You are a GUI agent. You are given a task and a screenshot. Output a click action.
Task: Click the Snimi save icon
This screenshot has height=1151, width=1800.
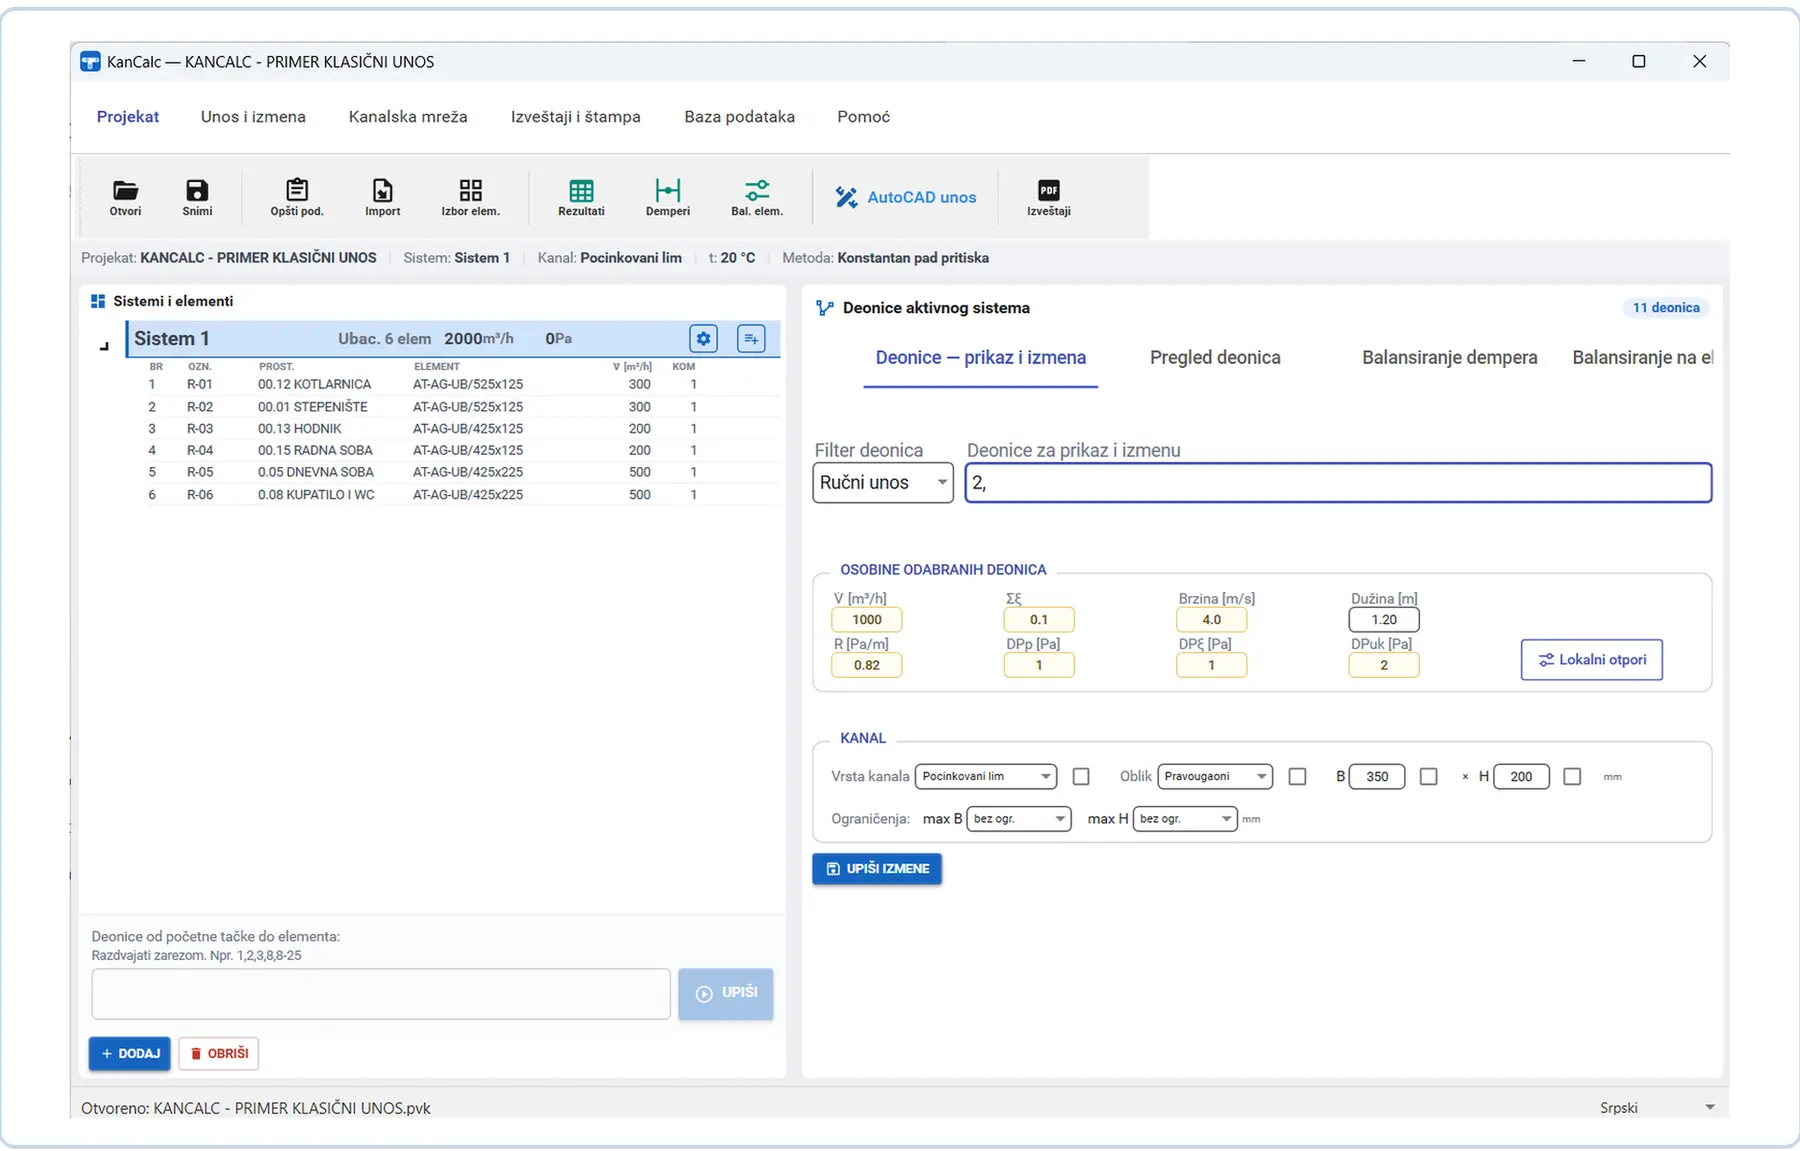click(197, 191)
